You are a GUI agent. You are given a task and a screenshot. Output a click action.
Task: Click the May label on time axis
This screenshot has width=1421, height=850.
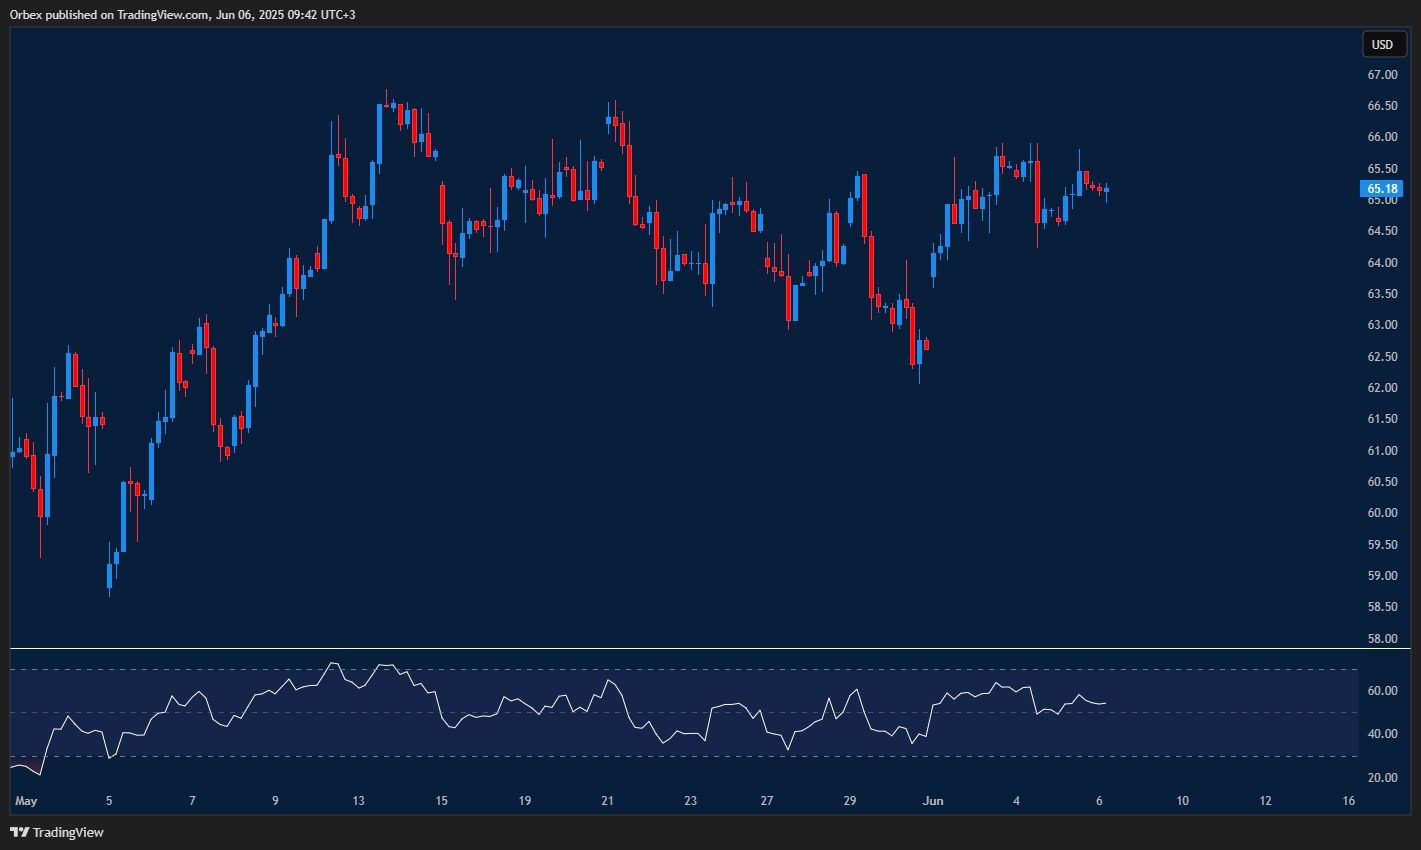(26, 801)
